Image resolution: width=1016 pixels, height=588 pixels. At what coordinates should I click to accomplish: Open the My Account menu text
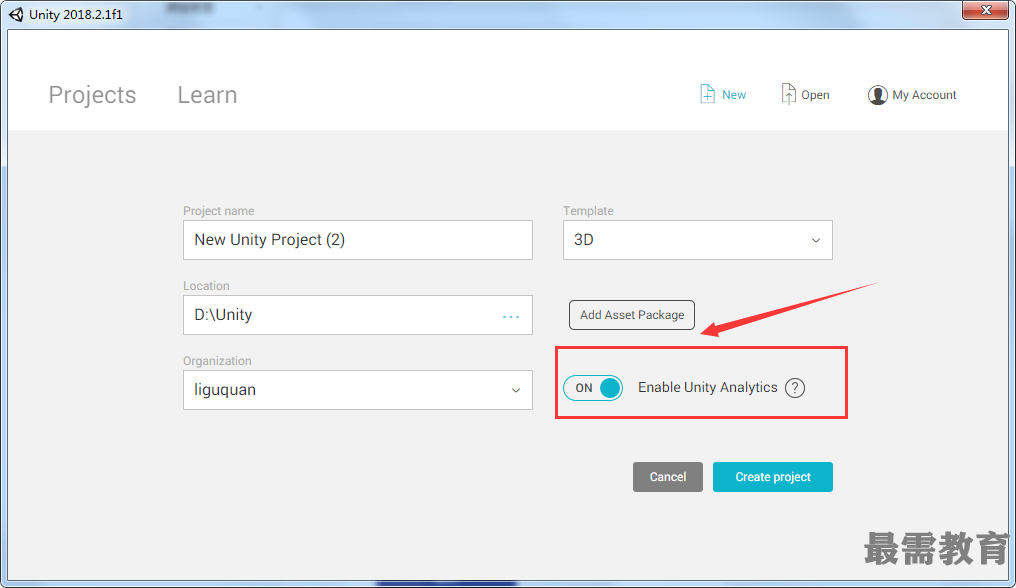pos(924,95)
